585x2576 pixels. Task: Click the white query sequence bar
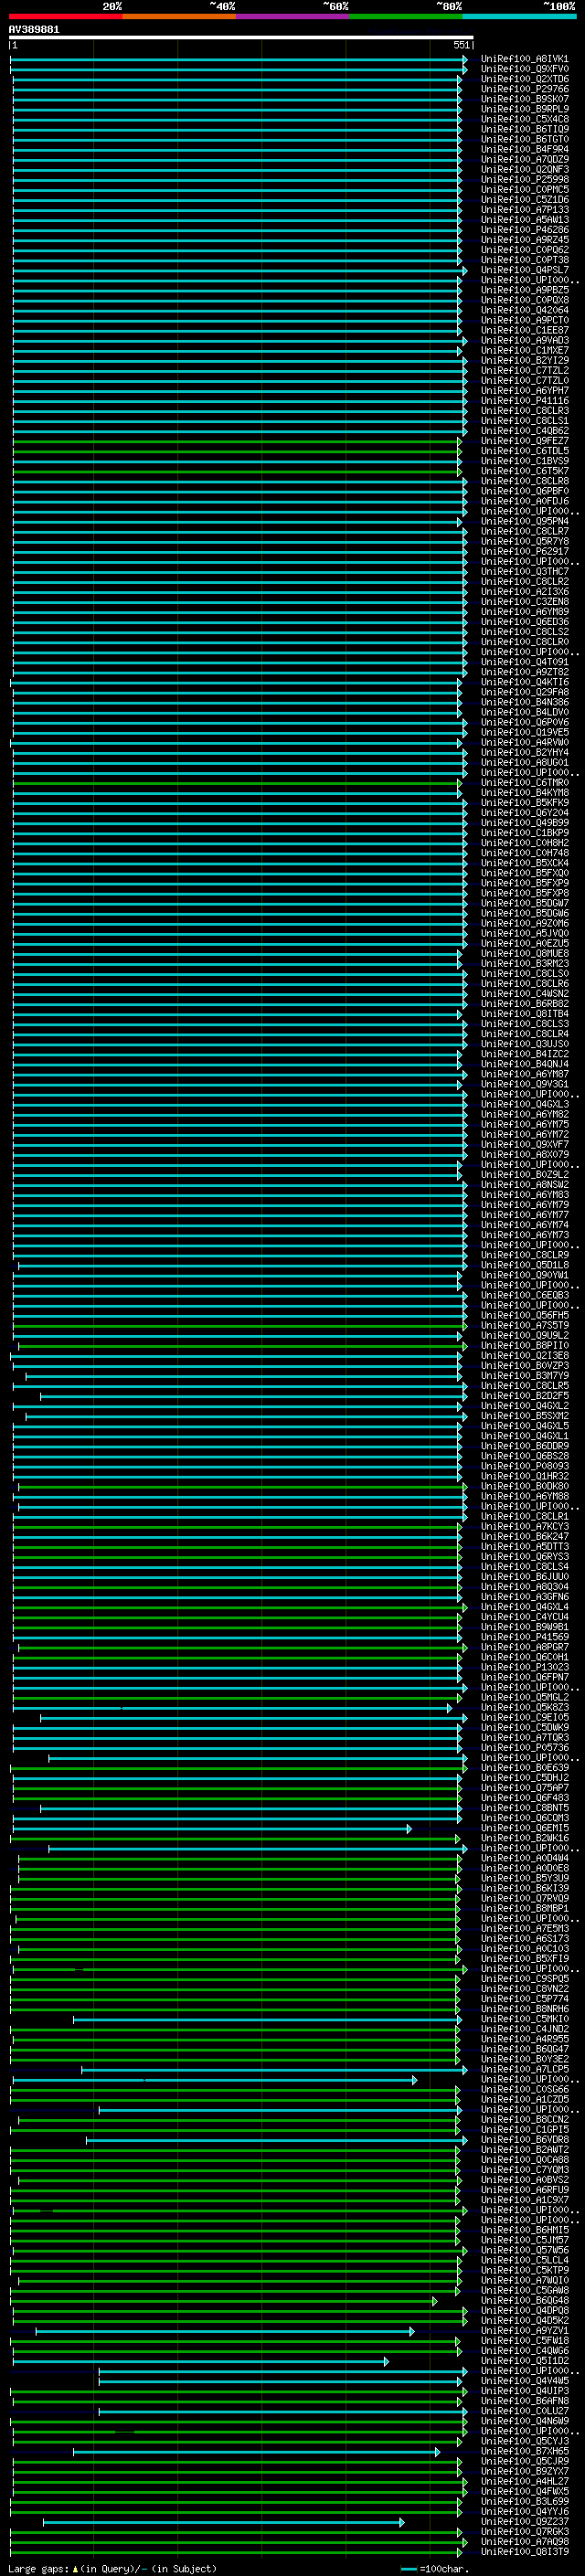pyautogui.click(x=241, y=38)
